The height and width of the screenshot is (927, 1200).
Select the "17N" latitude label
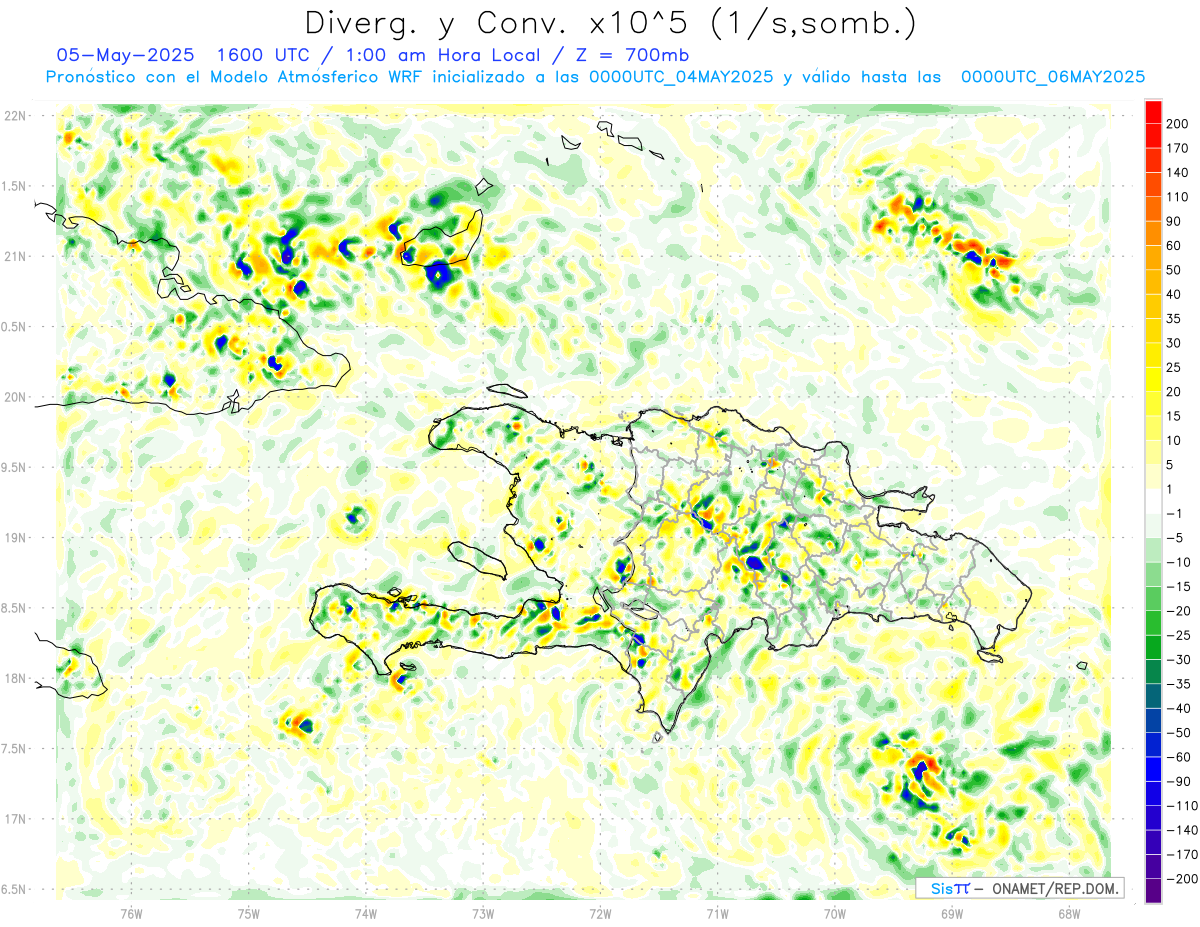pos(15,819)
